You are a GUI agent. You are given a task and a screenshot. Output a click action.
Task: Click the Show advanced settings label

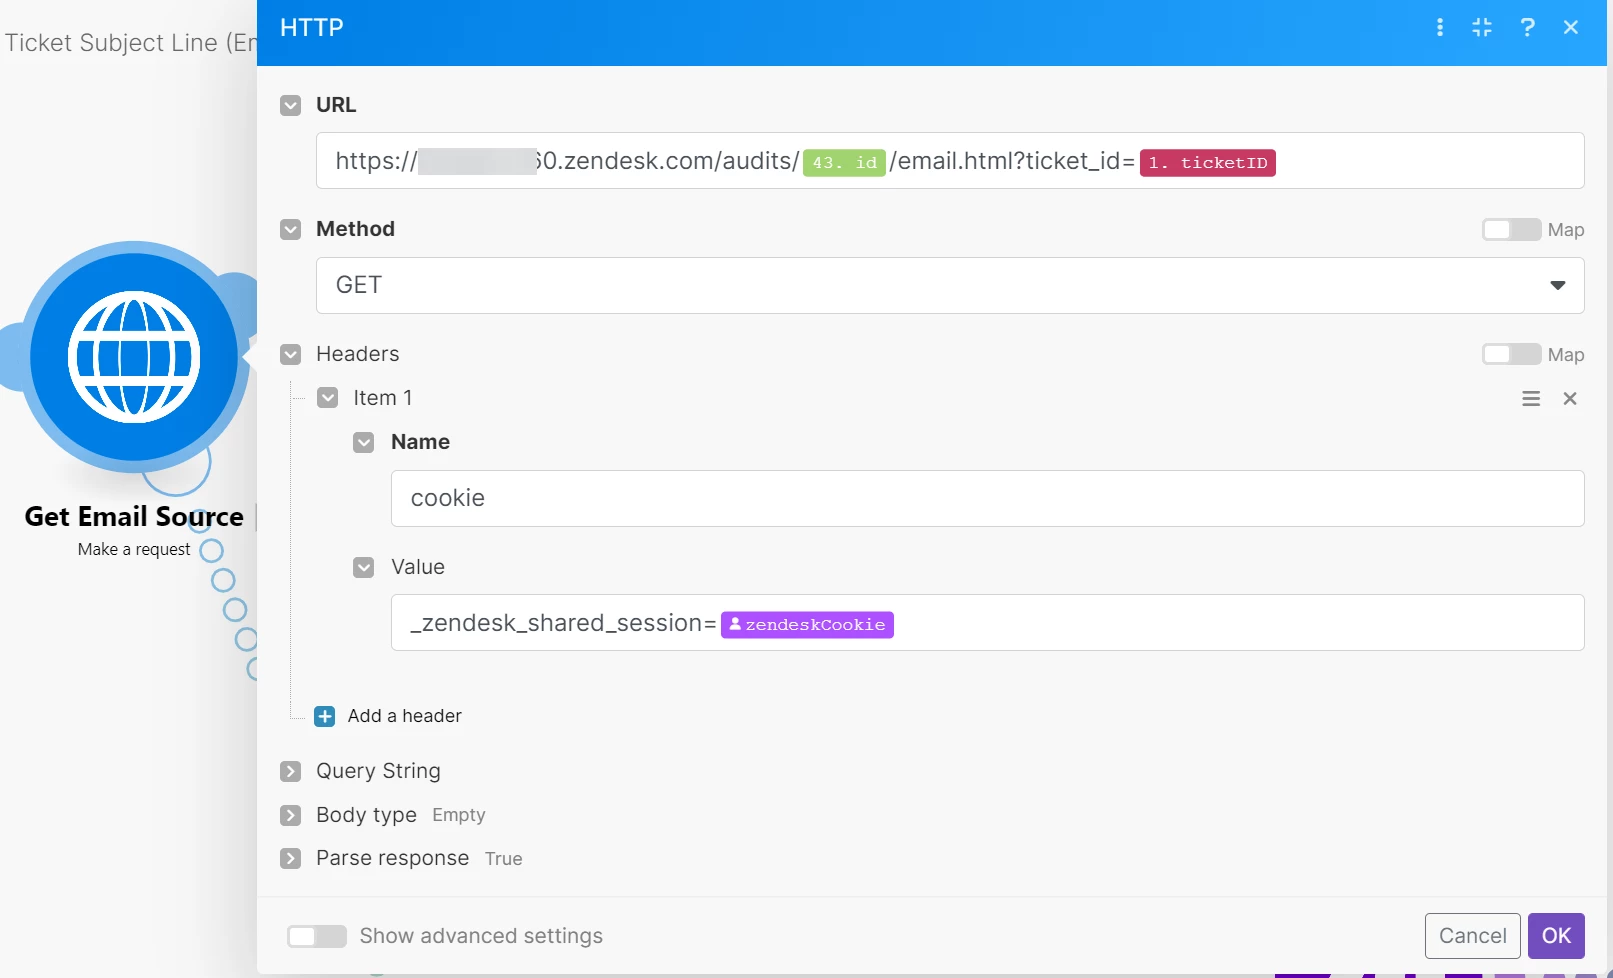tap(481, 936)
